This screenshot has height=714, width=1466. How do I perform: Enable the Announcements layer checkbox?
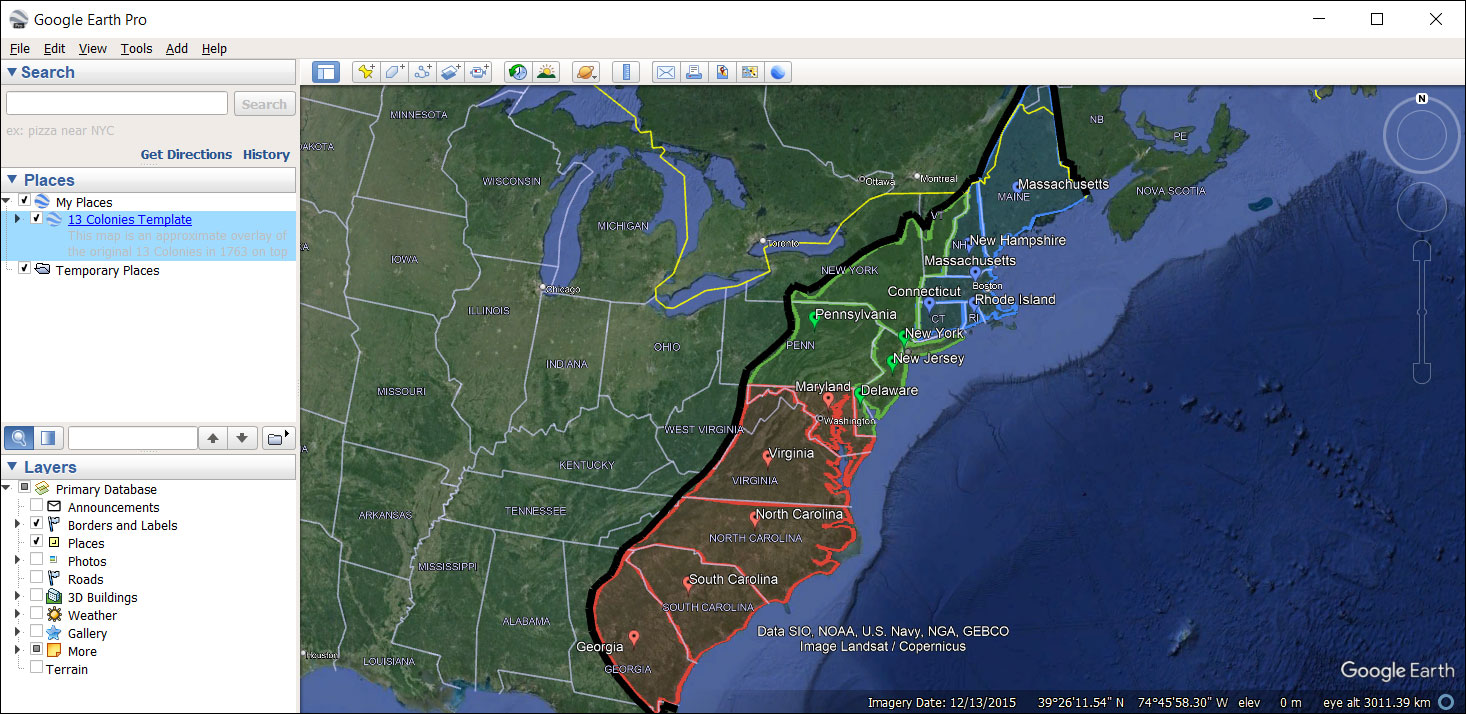coord(36,507)
